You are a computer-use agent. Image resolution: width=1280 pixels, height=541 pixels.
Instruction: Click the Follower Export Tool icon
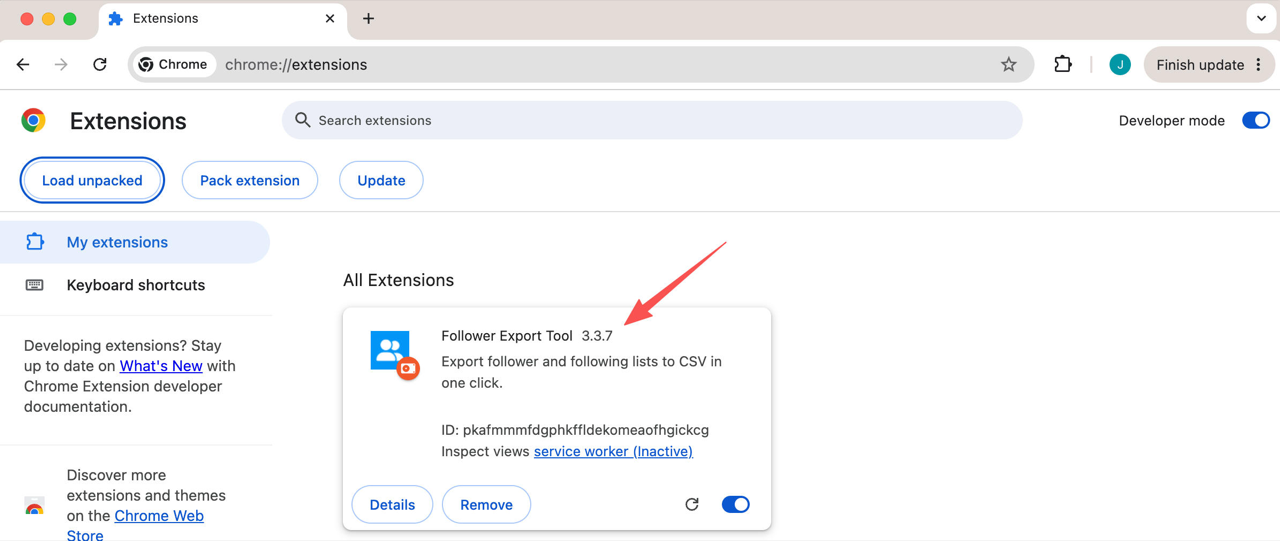pos(394,355)
